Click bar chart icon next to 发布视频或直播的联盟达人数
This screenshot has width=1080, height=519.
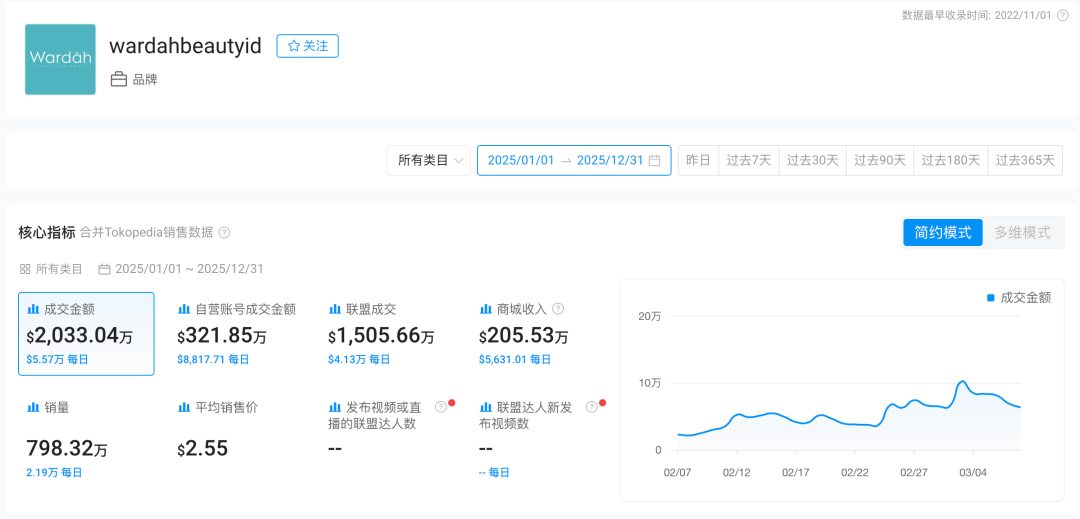coord(335,407)
